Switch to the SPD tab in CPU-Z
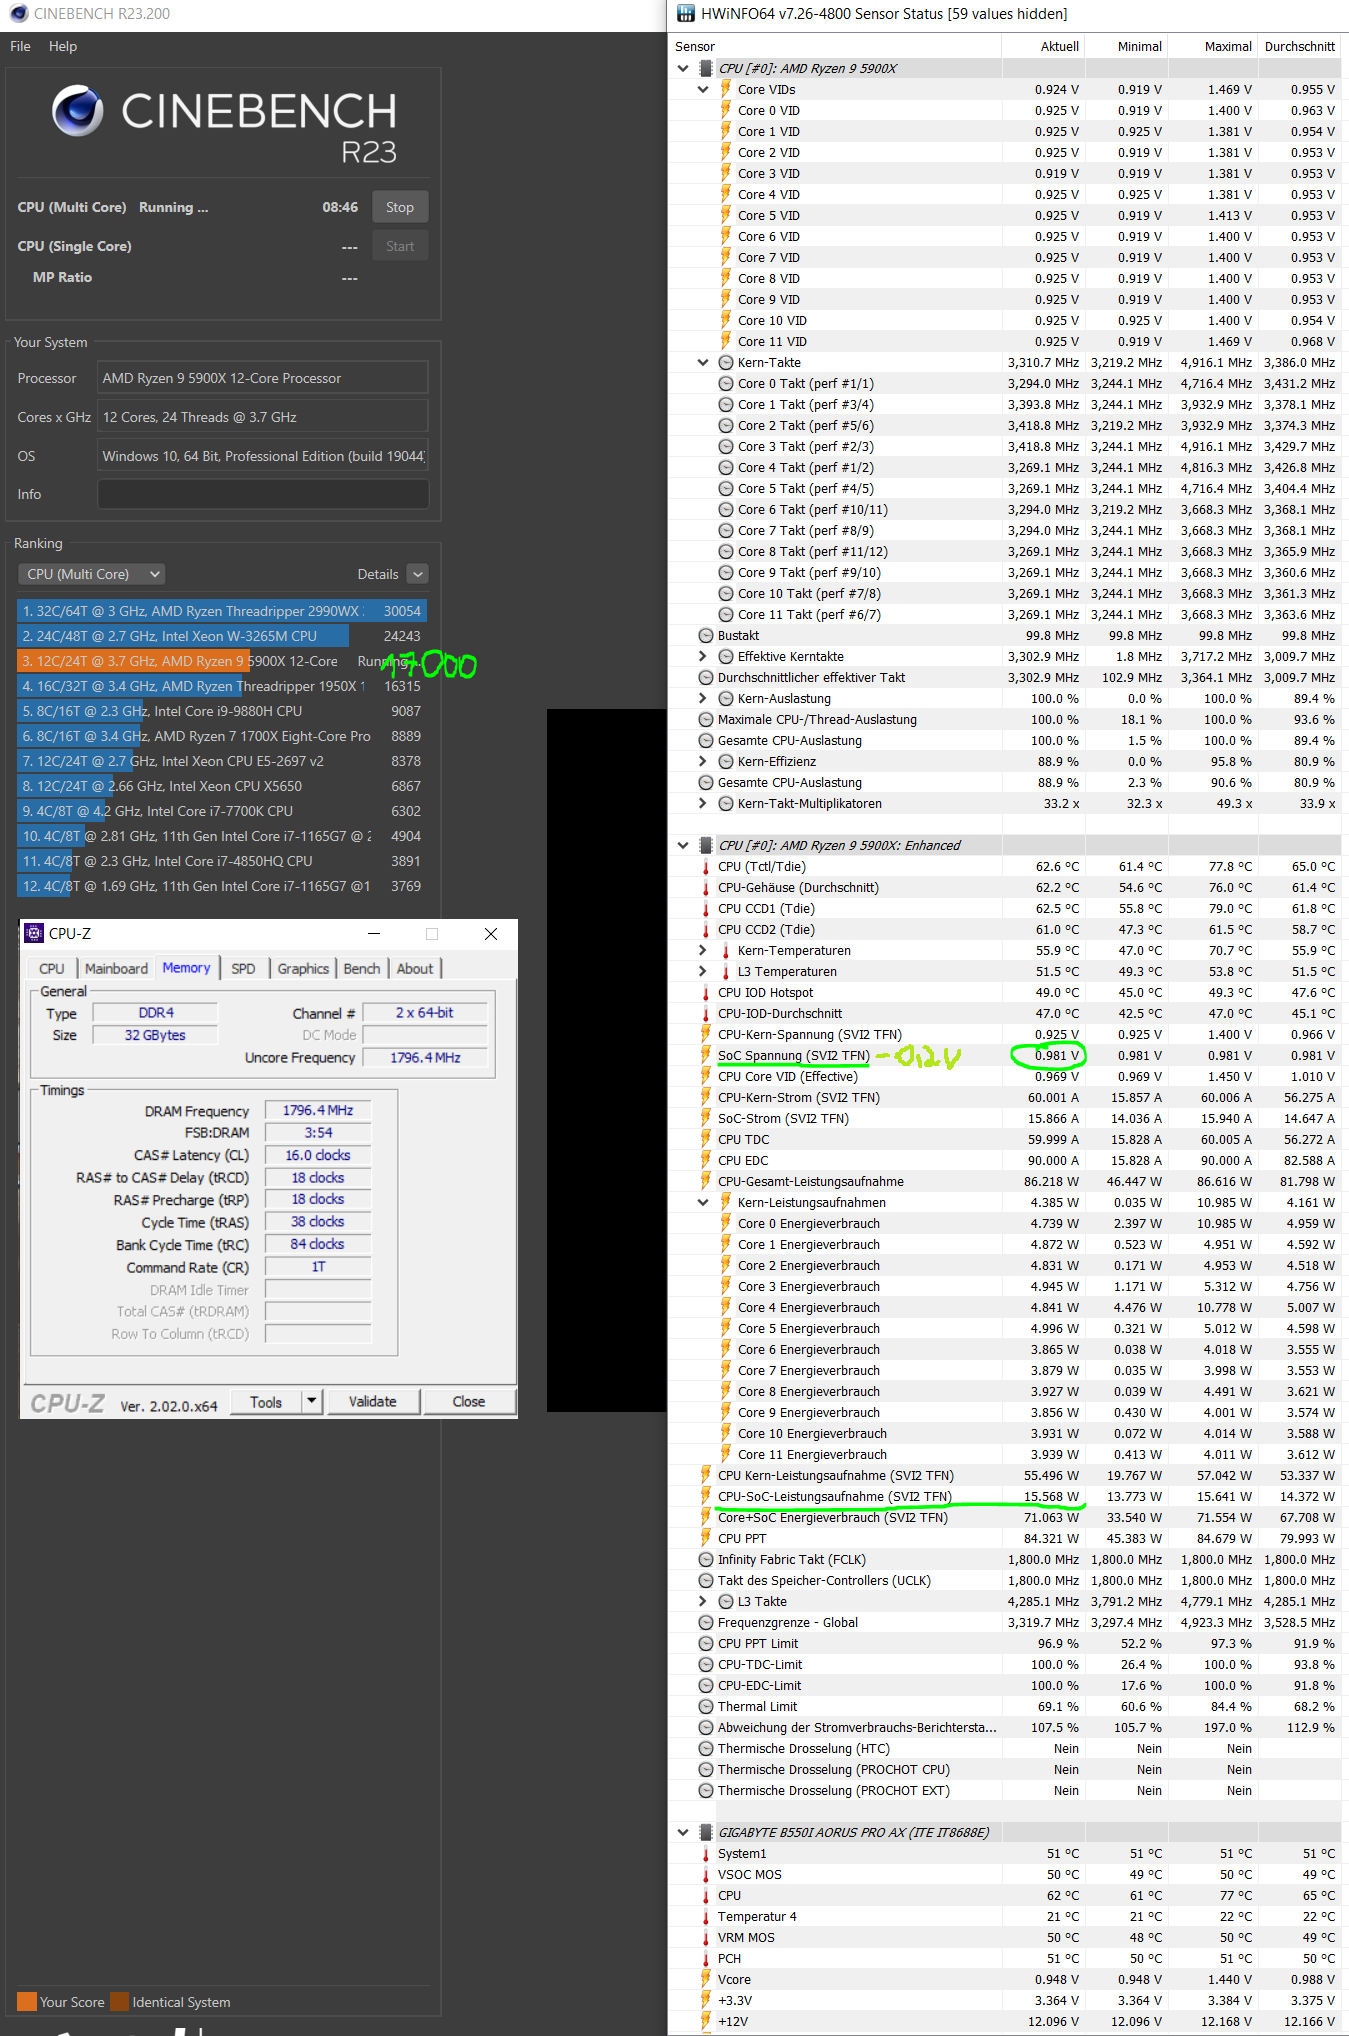Image resolution: width=1349 pixels, height=2036 pixels. [x=243, y=968]
